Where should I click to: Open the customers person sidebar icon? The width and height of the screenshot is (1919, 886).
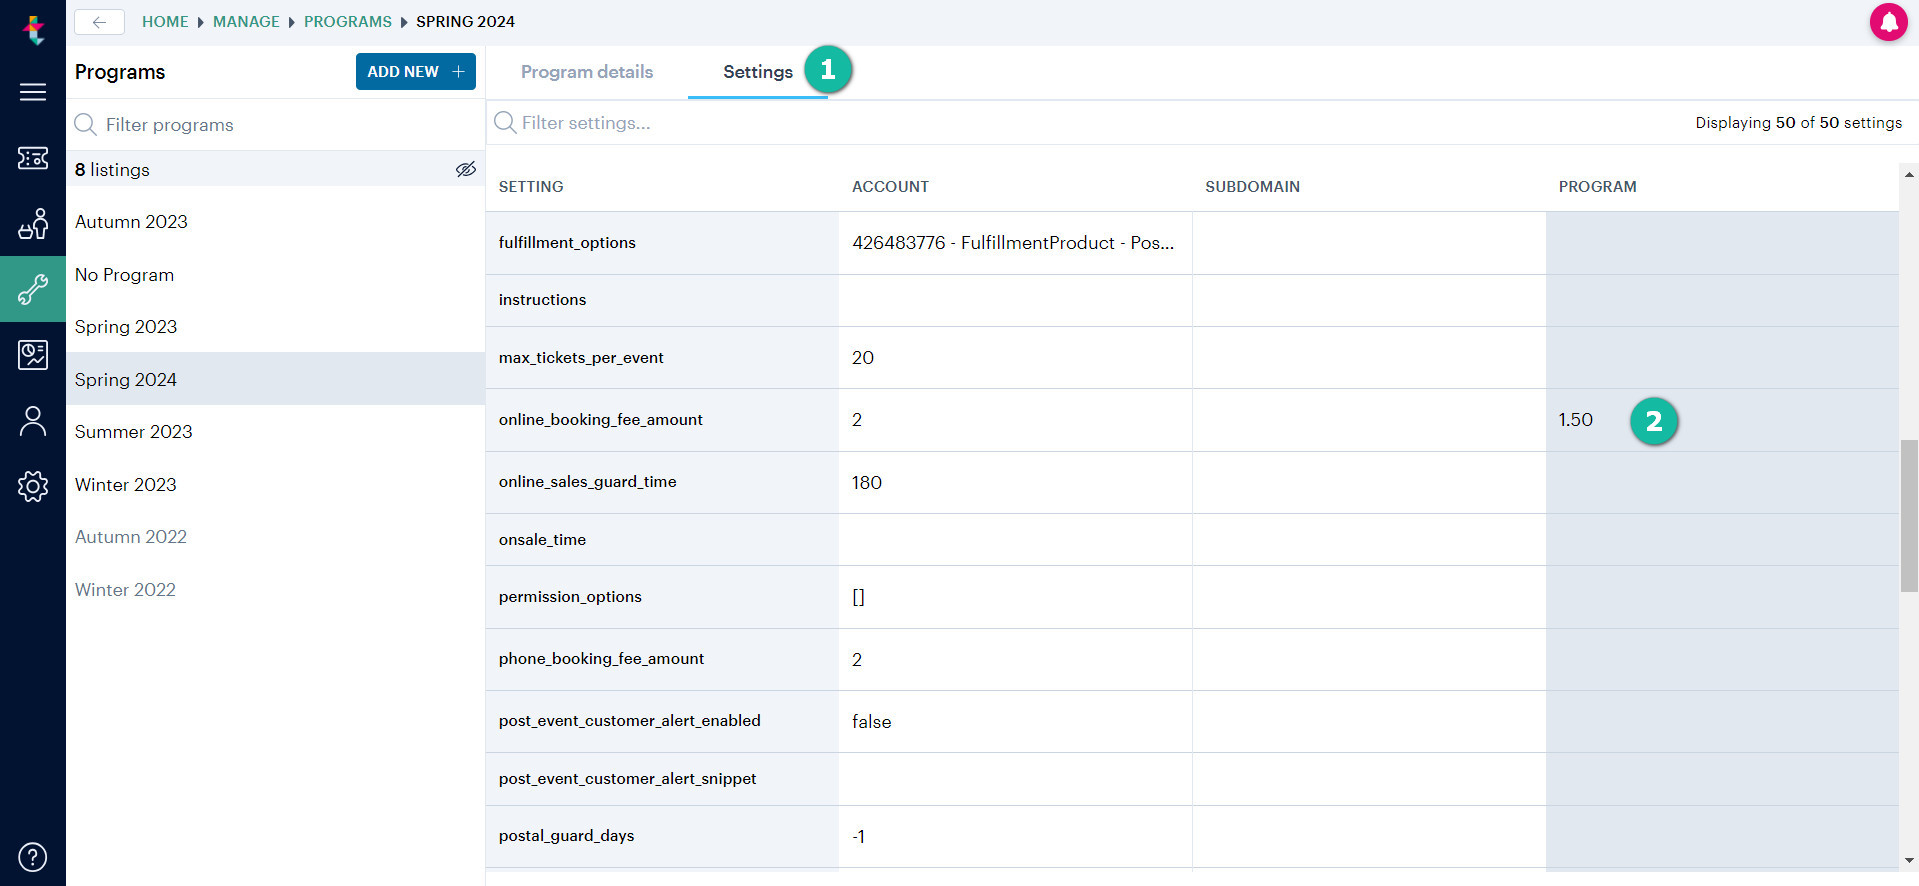tap(33, 421)
